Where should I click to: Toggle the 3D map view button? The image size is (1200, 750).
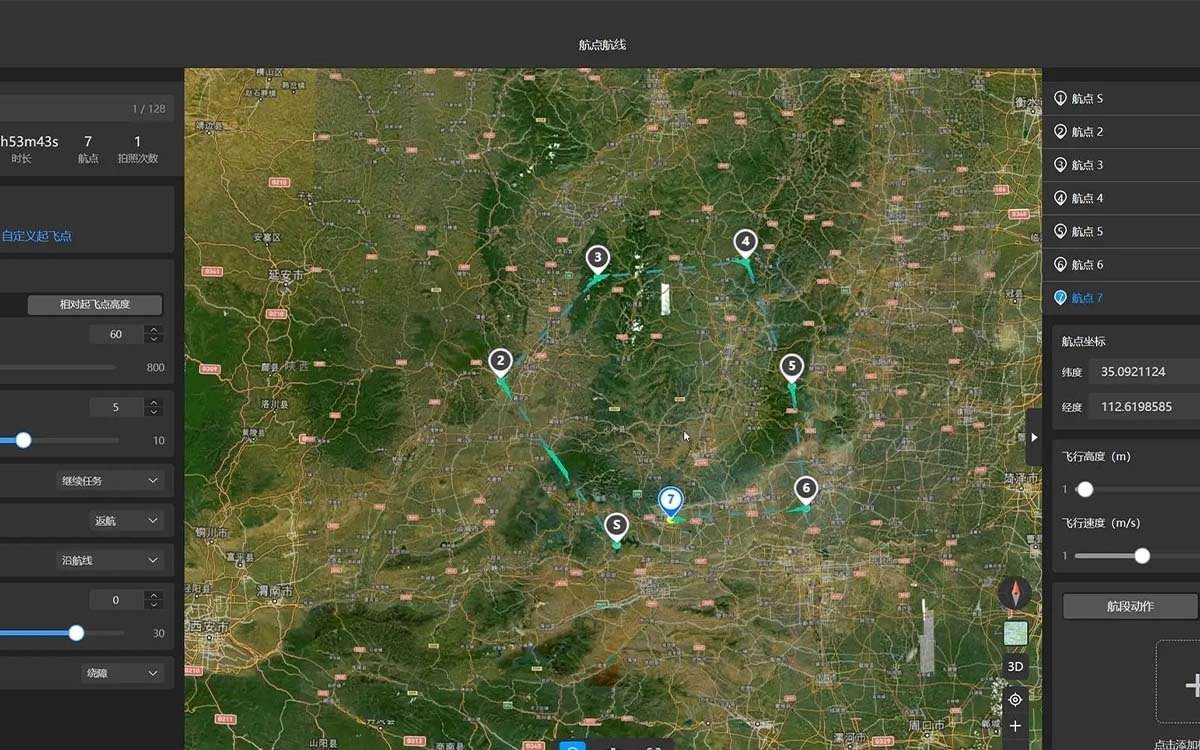point(1015,666)
